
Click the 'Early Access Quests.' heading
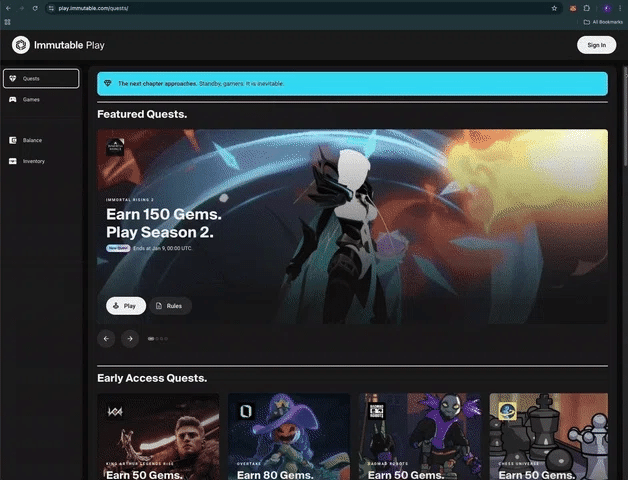point(152,378)
